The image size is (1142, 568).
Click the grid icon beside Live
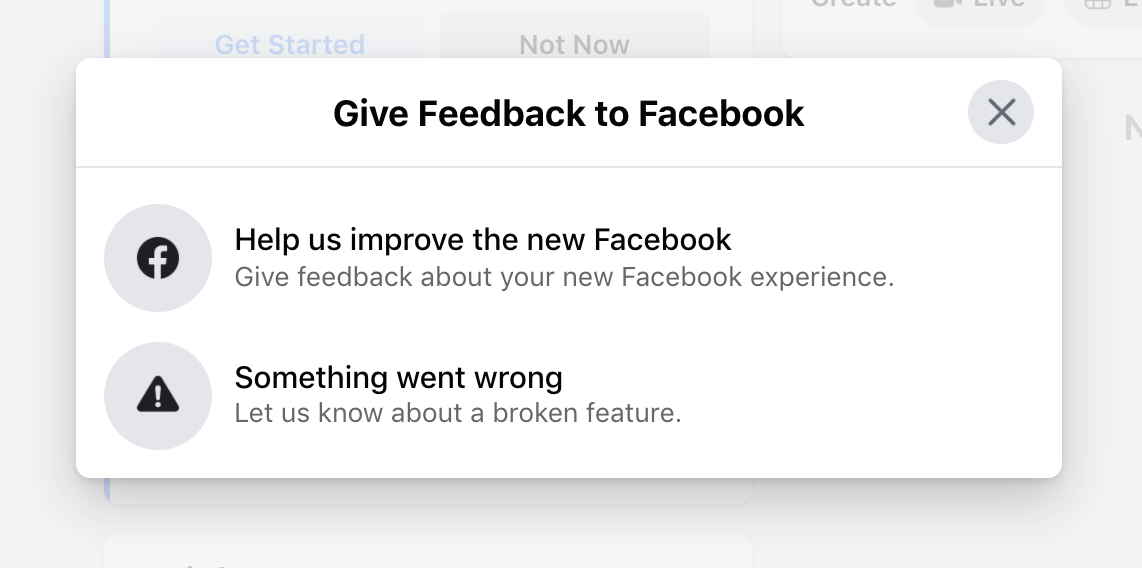point(1098,5)
